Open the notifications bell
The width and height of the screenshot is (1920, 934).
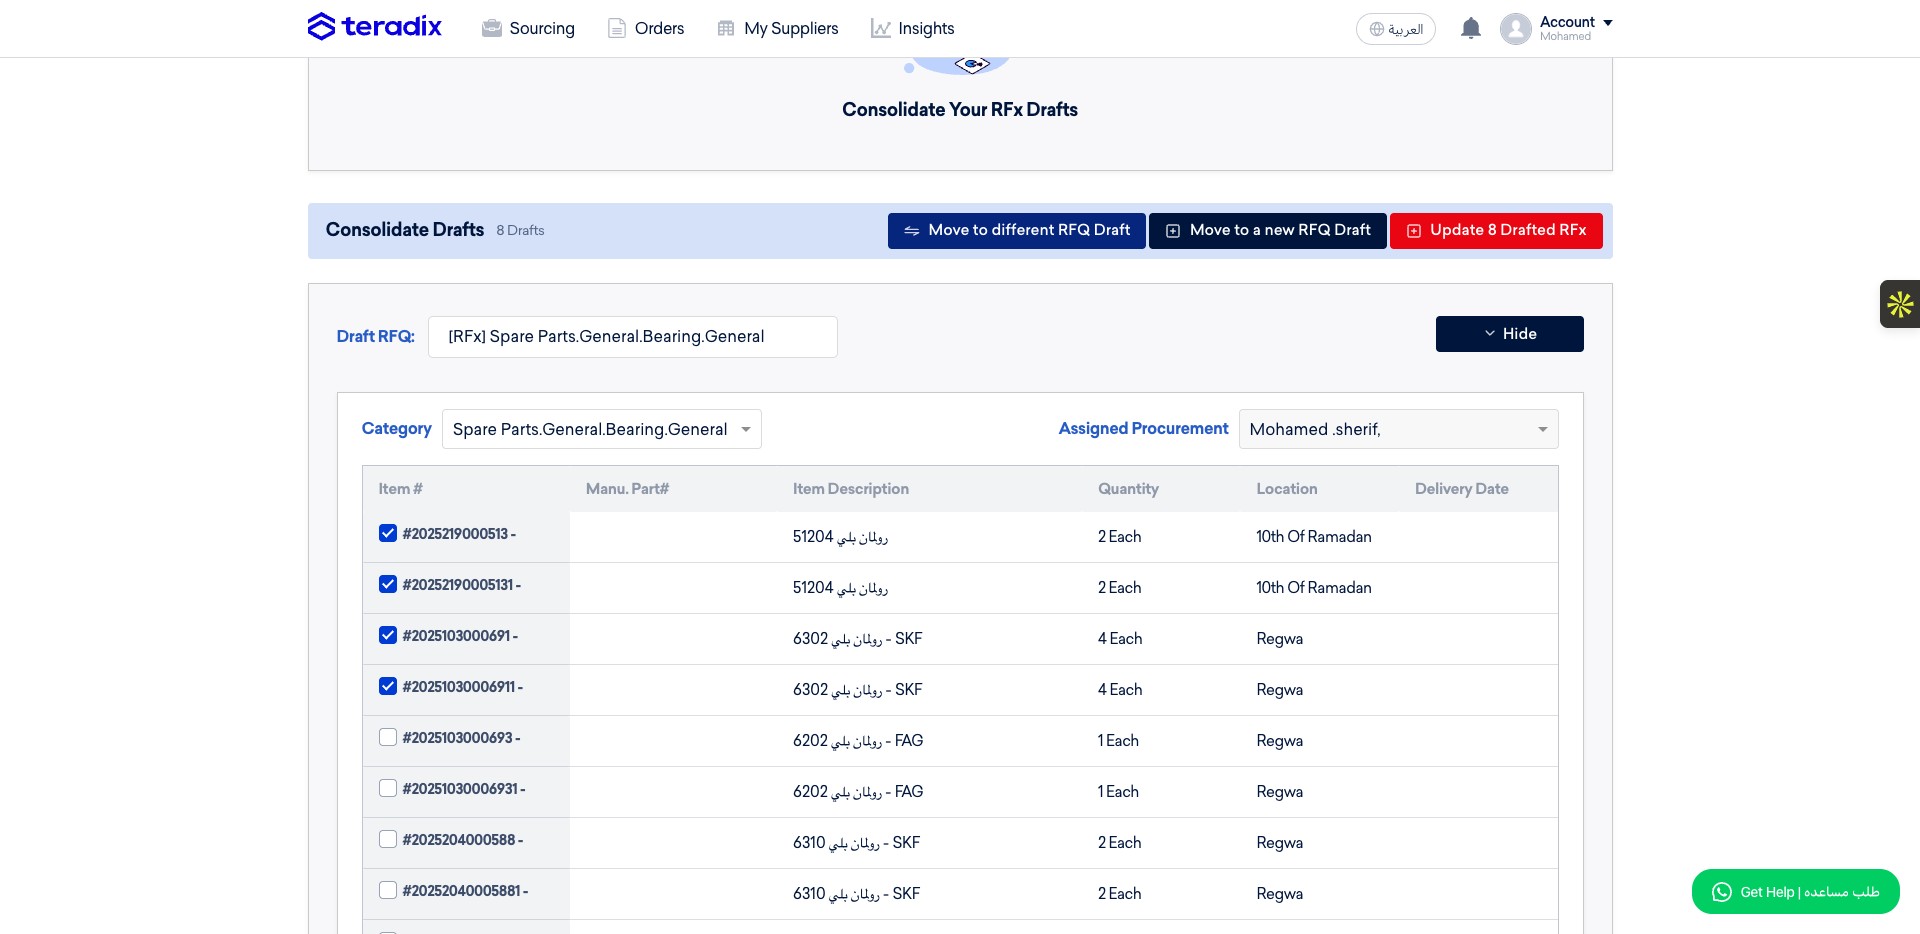(x=1470, y=28)
